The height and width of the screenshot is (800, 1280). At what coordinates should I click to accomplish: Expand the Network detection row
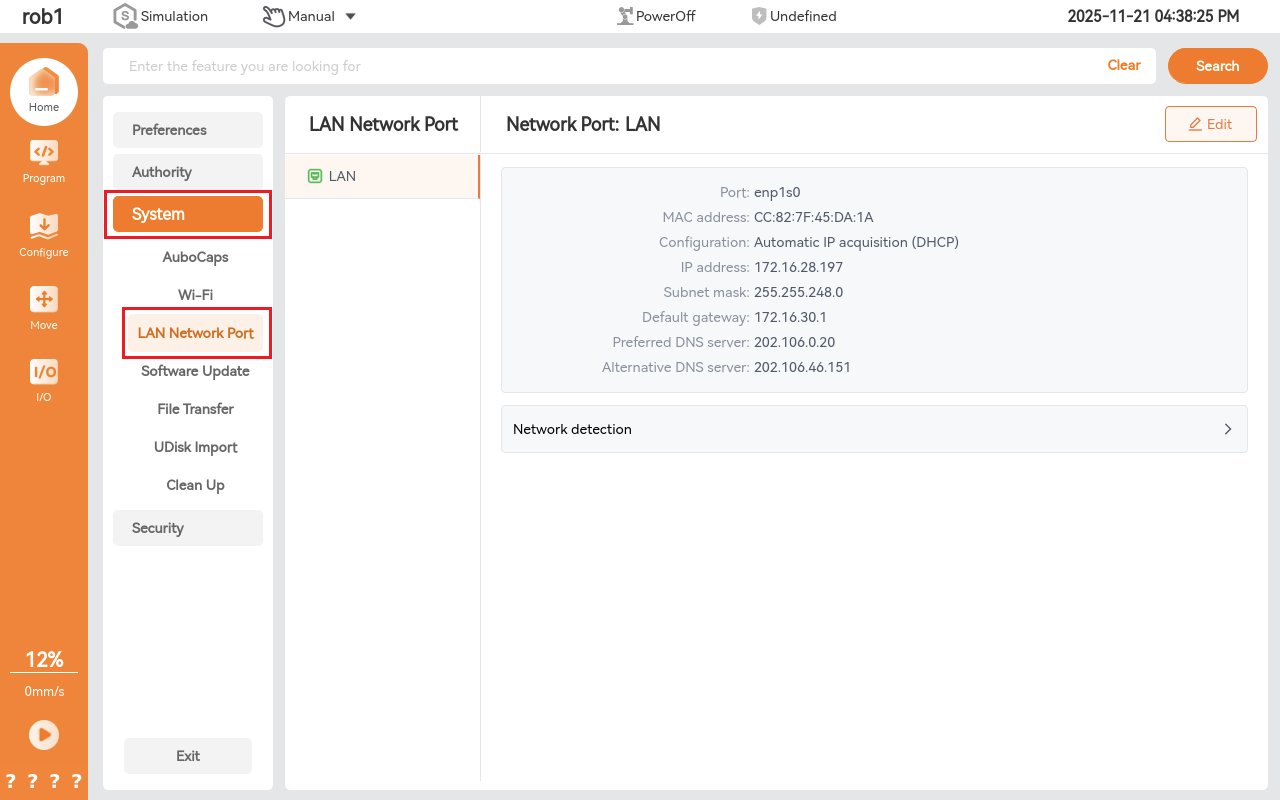(873, 429)
